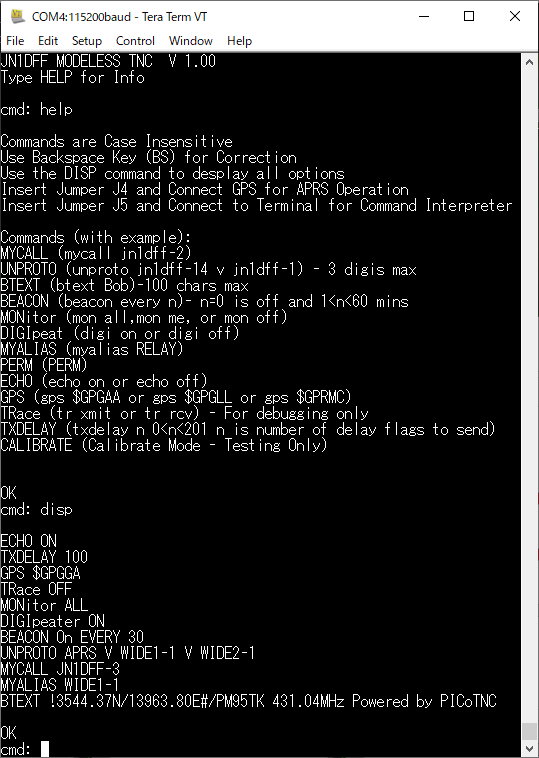Viewport: 539px width, 758px height.
Task: Open the Setup menu
Action: [x=87, y=41]
